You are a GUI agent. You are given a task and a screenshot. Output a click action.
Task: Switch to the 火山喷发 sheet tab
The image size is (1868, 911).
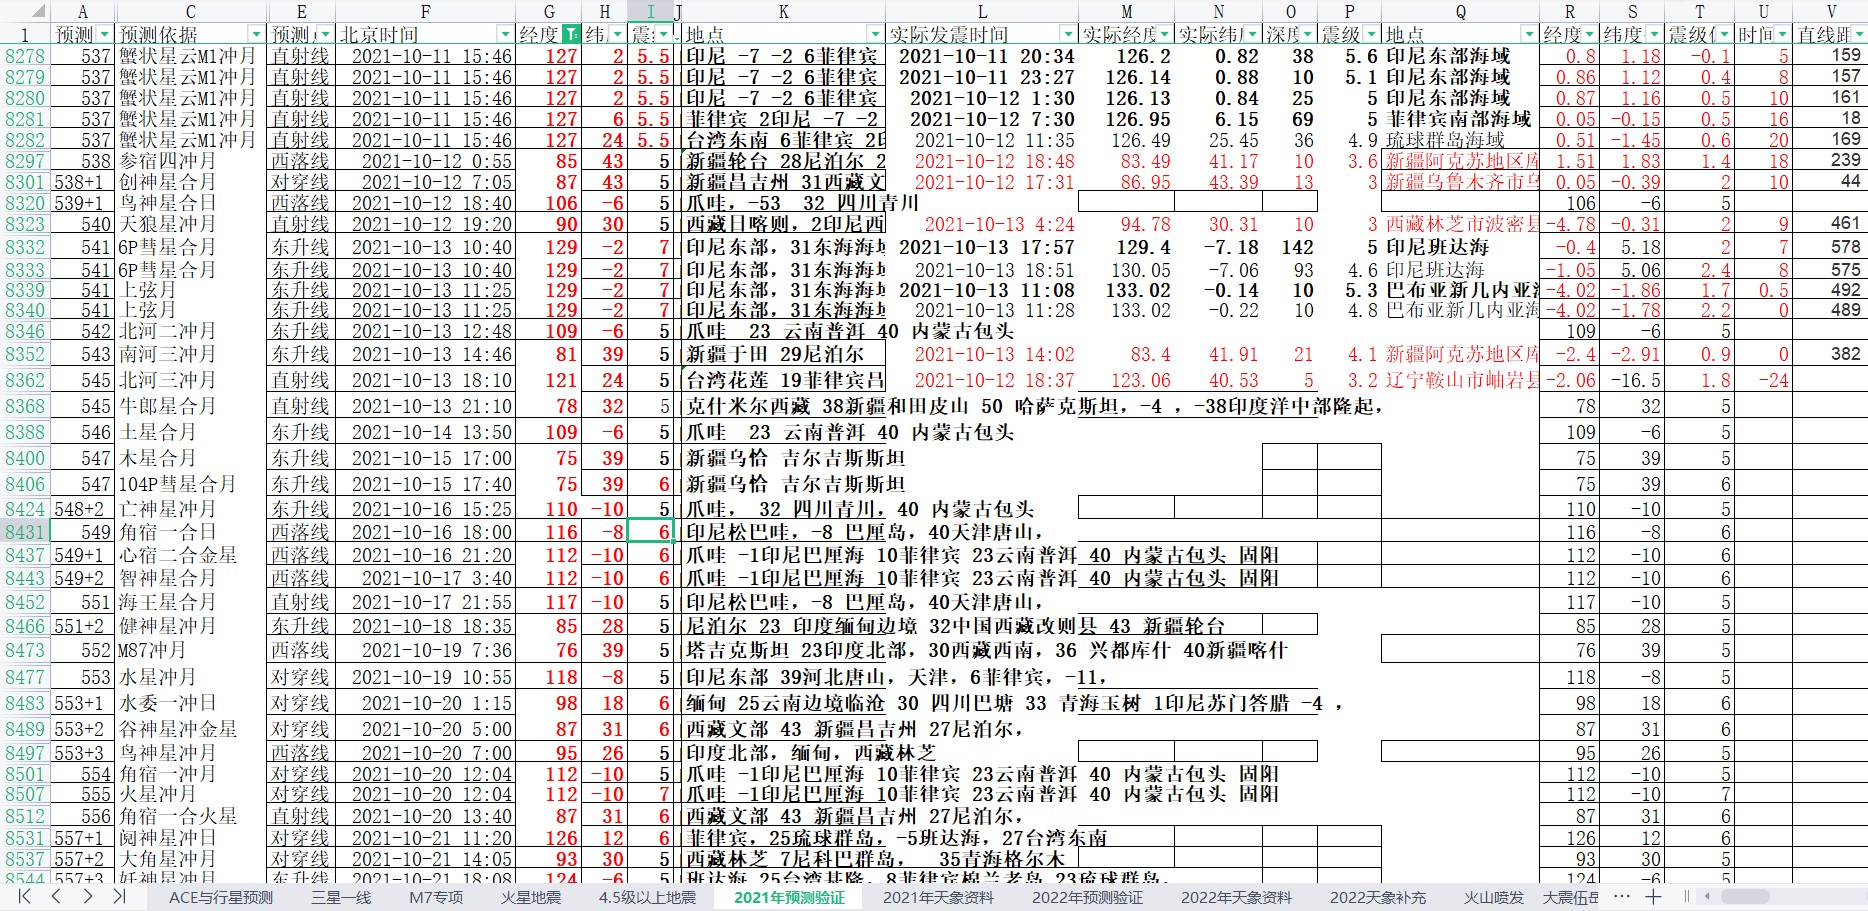[1494, 897]
